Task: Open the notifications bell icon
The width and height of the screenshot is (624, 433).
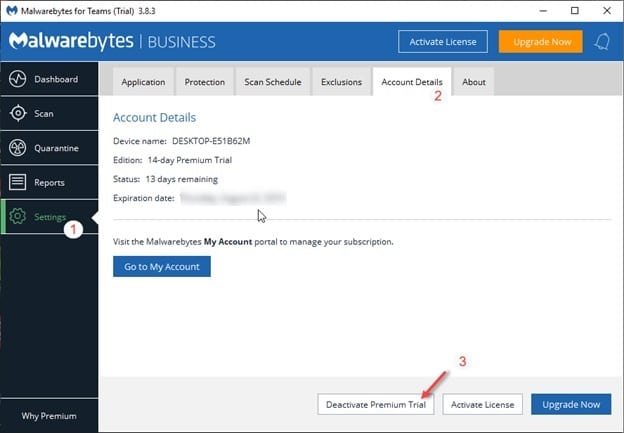Action: [602, 41]
